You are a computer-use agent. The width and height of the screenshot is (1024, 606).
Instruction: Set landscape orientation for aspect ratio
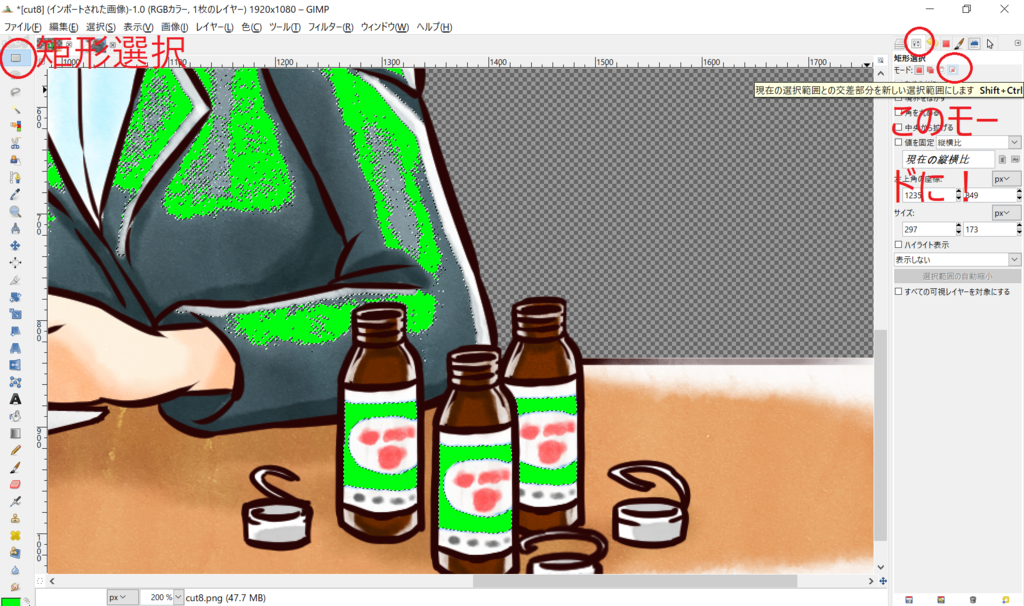(1015, 159)
